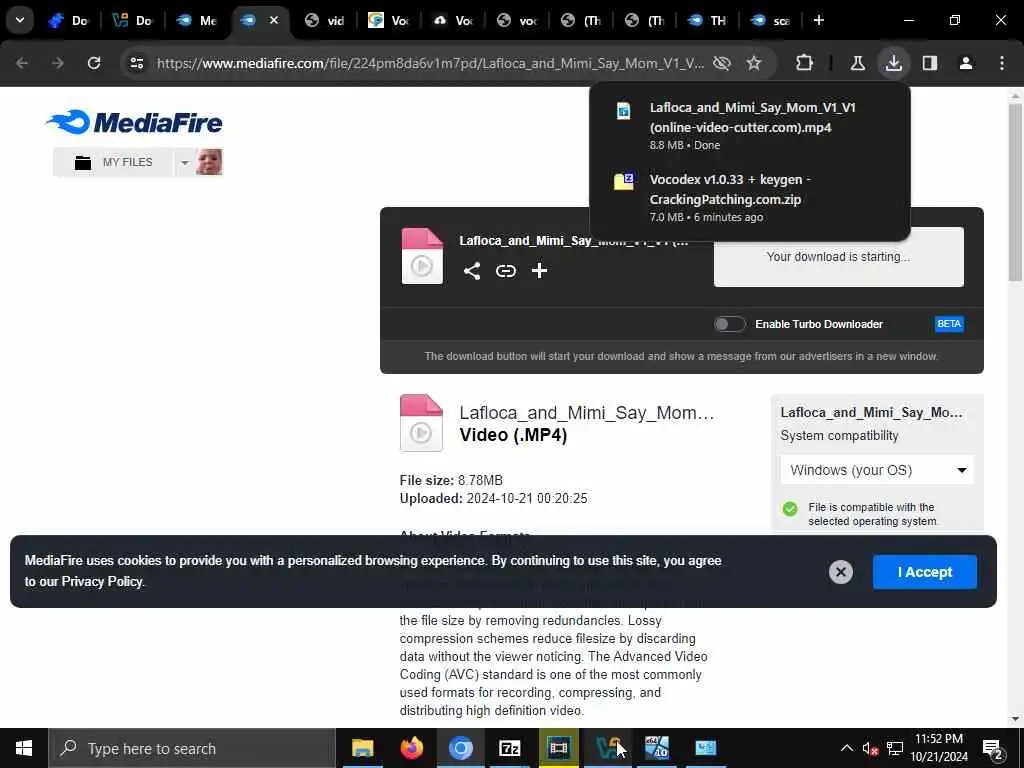The image size is (1024, 768).
Task: Bookmark this page with star icon
Action: pyautogui.click(x=754, y=63)
